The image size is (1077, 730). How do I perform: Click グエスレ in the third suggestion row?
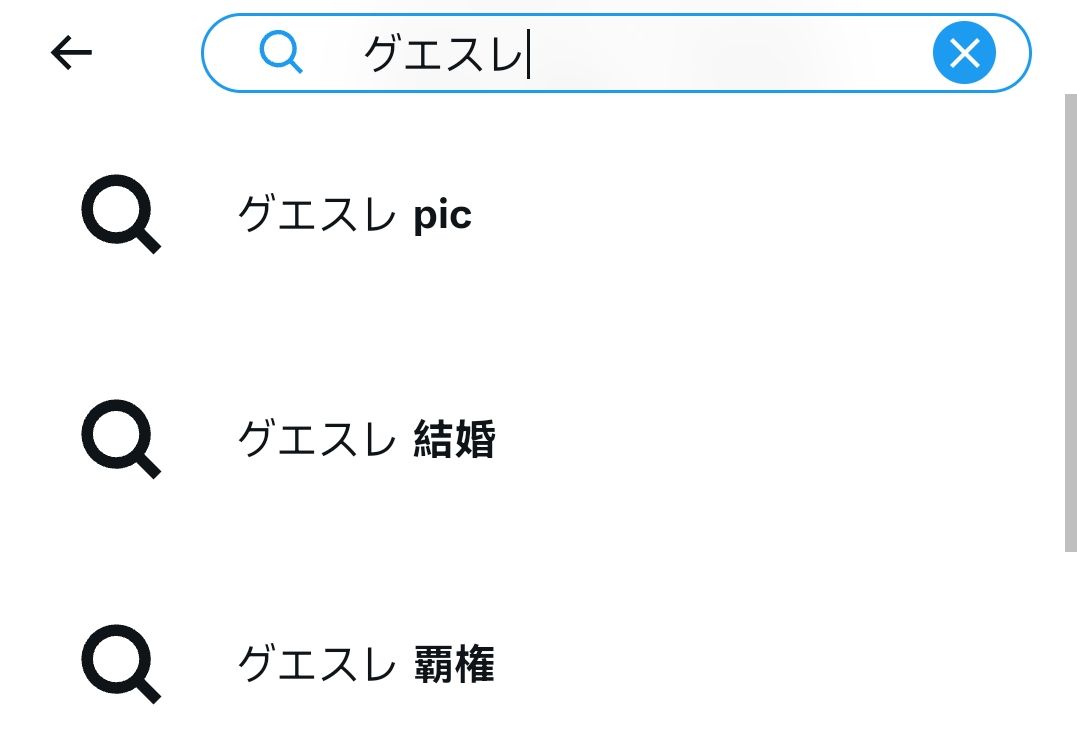click(316, 664)
